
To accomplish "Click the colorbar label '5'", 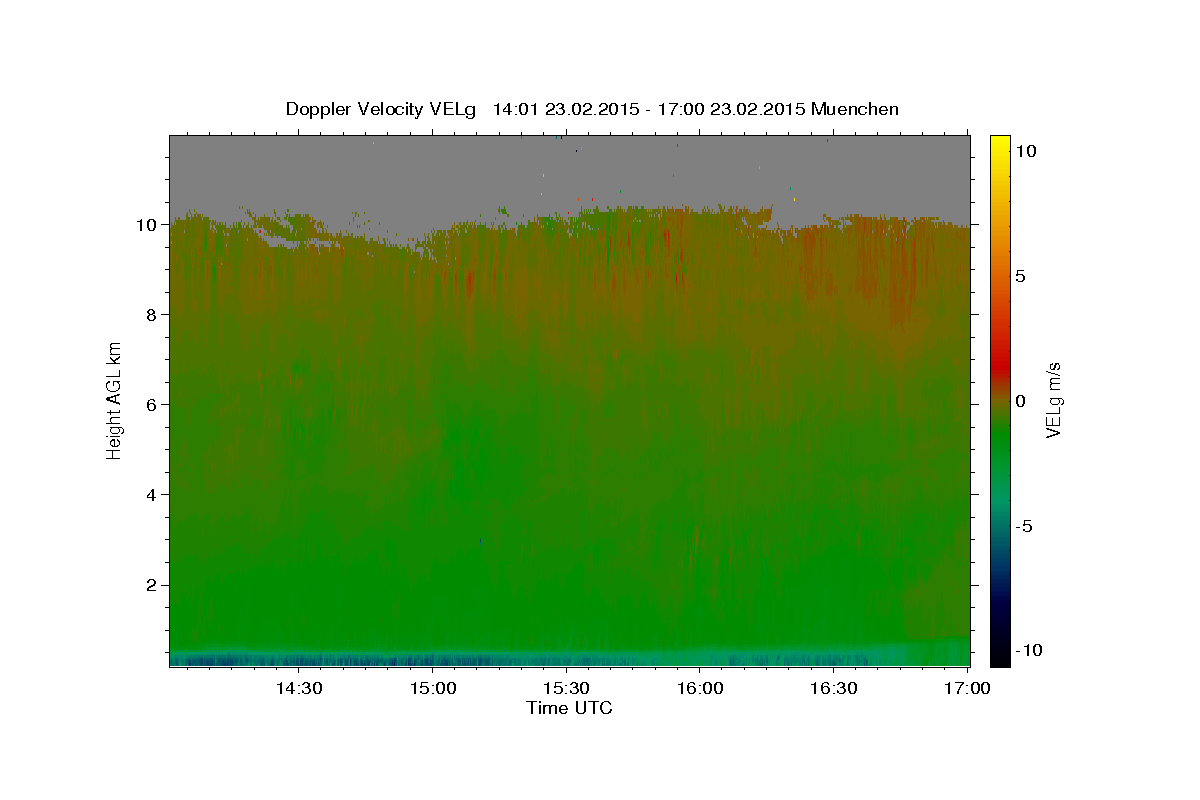I will [1020, 276].
